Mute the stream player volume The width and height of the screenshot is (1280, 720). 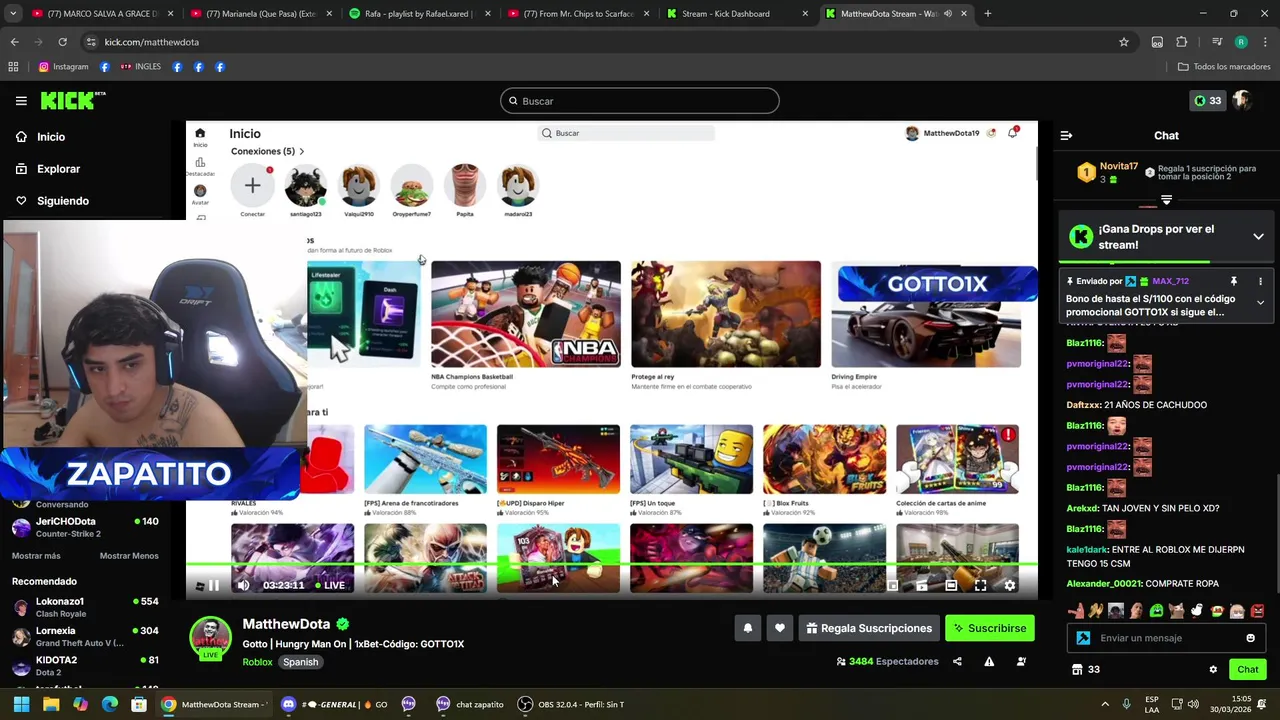242,586
